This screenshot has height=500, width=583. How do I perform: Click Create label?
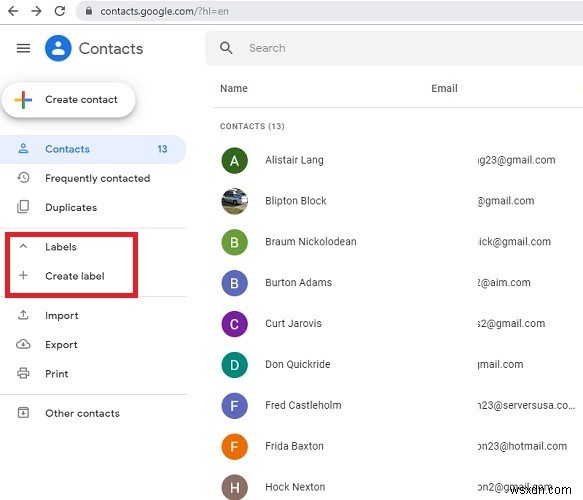click(75, 276)
